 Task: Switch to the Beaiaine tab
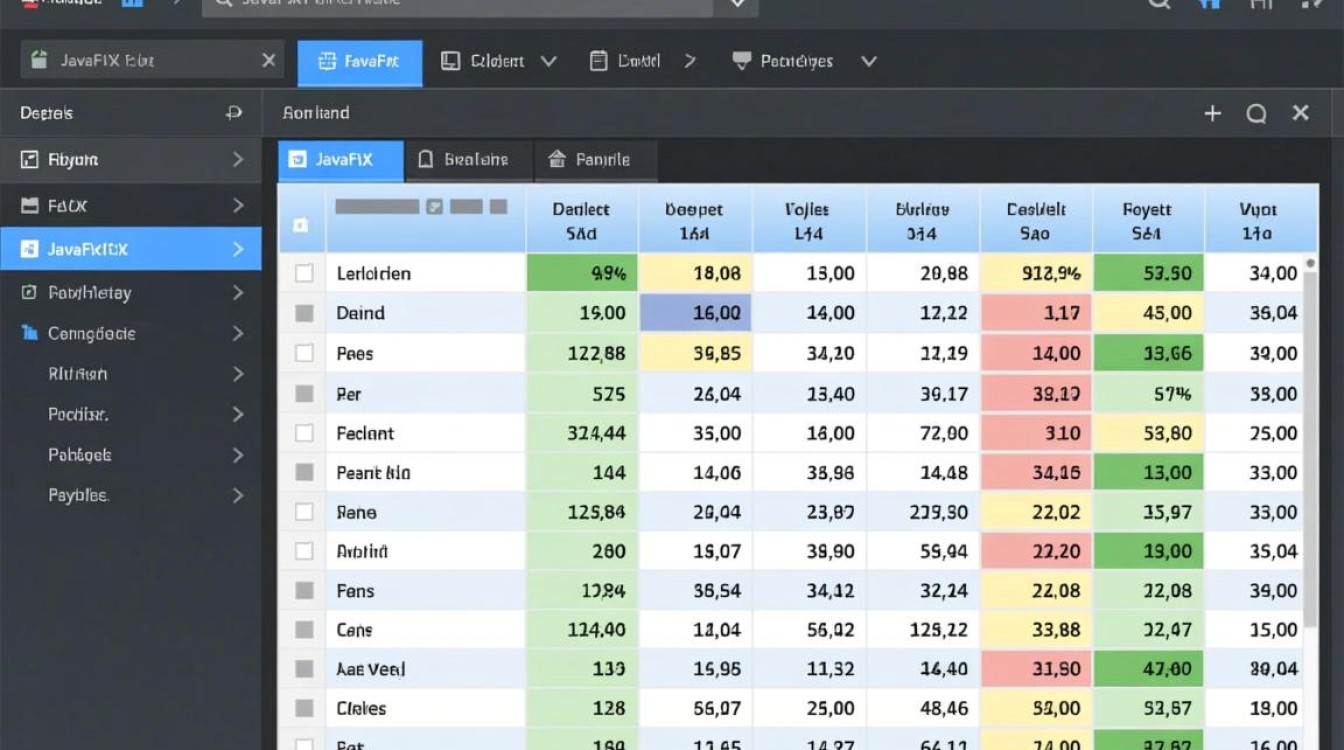[464, 160]
